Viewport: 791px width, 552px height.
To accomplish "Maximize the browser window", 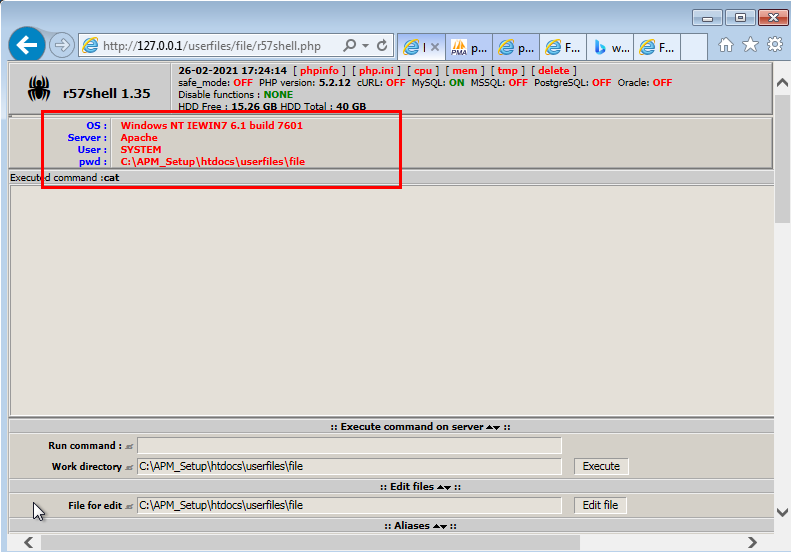I will pyautogui.click(x=740, y=18).
